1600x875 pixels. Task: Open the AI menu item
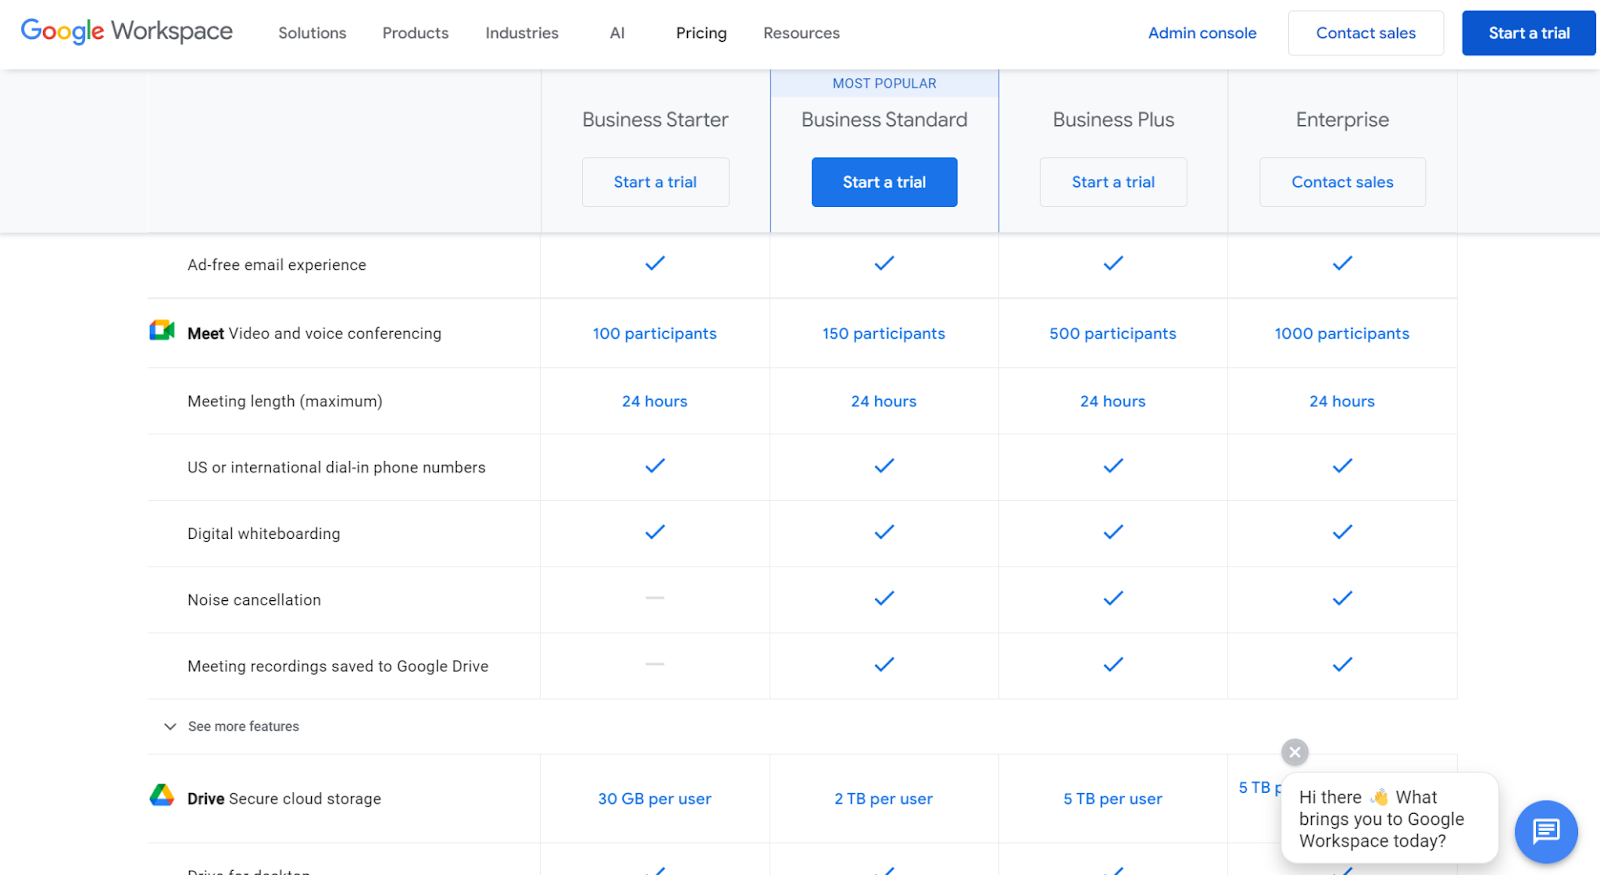coord(617,33)
